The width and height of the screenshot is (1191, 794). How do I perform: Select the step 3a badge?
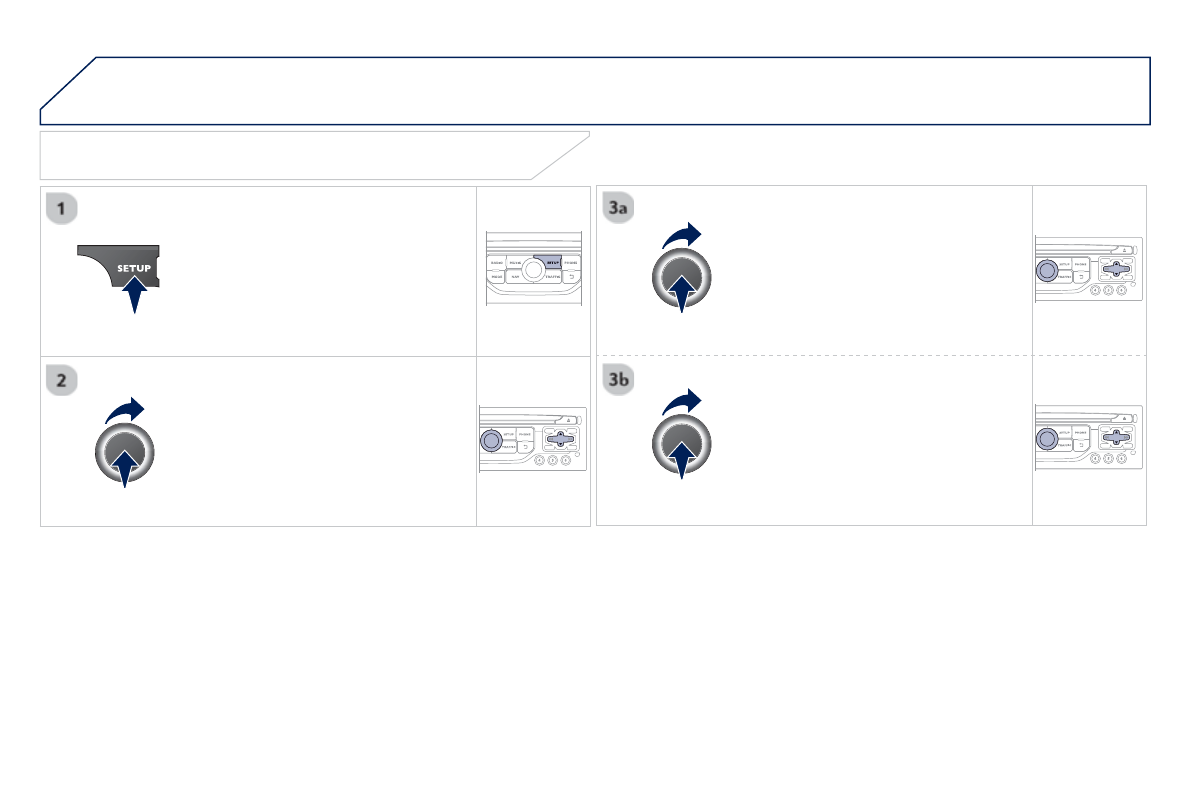click(618, 207)
